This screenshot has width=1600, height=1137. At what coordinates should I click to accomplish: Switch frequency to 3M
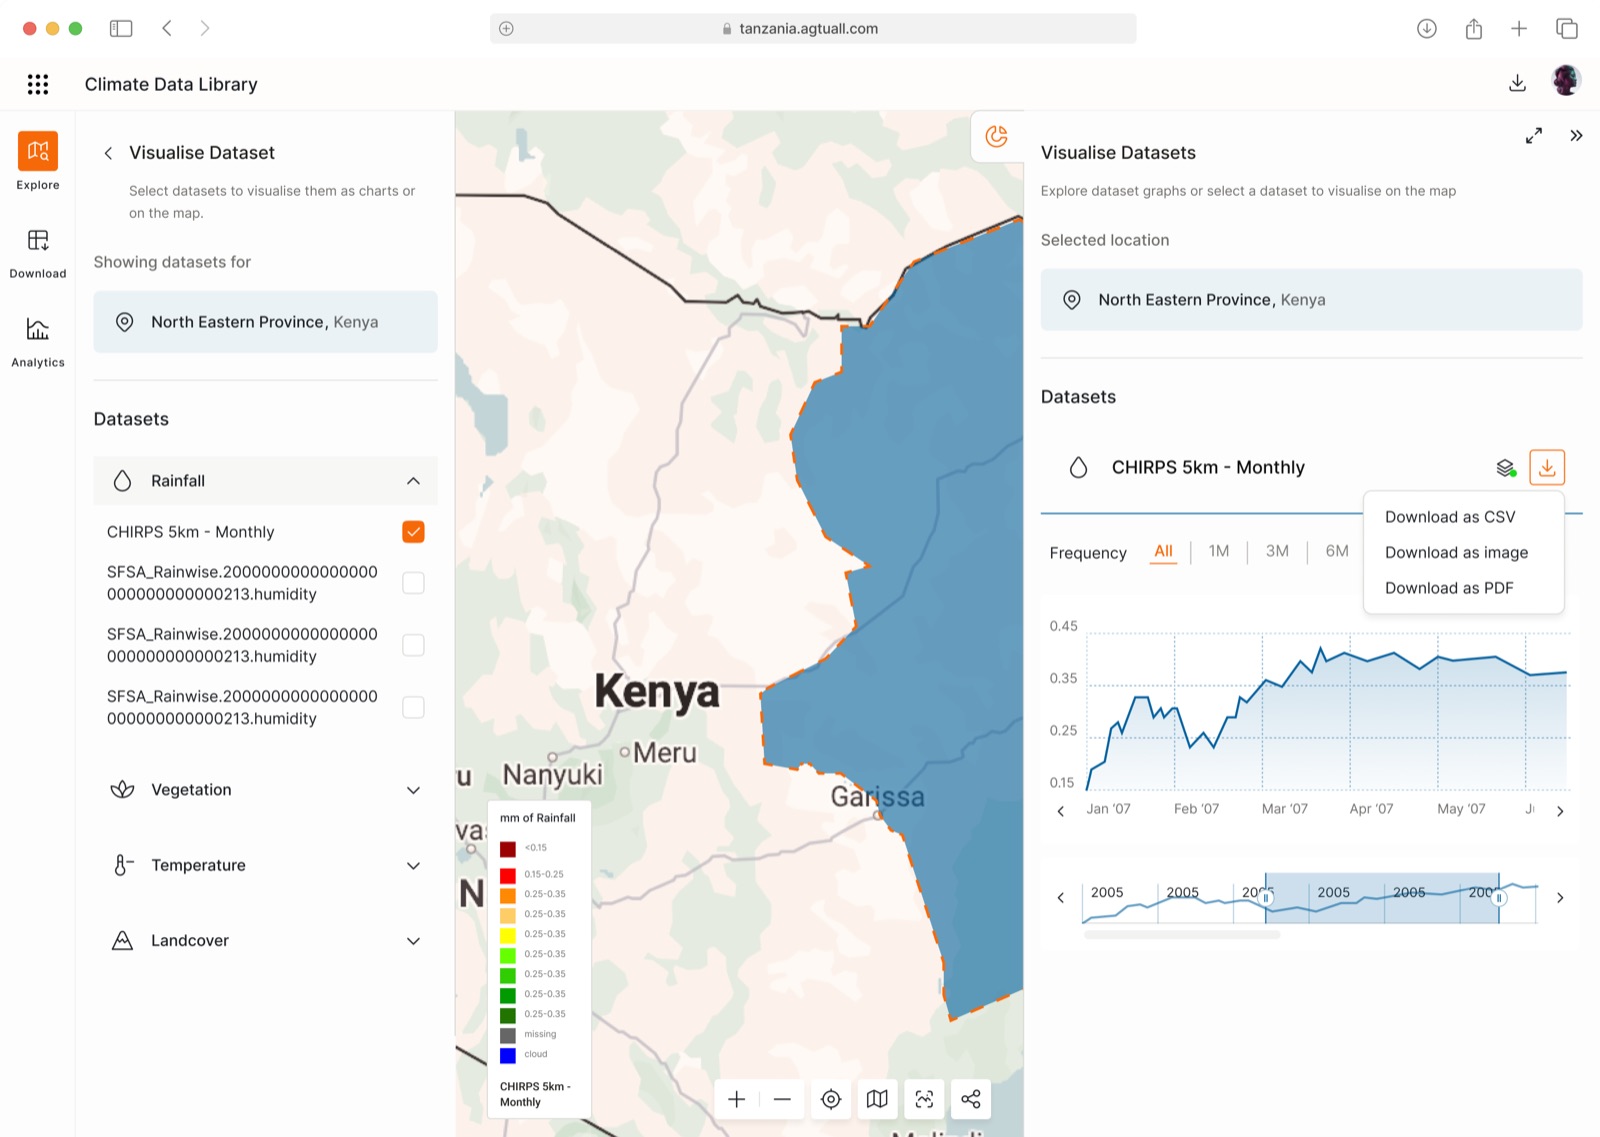pyautogui.click(x=1277, y=551)
